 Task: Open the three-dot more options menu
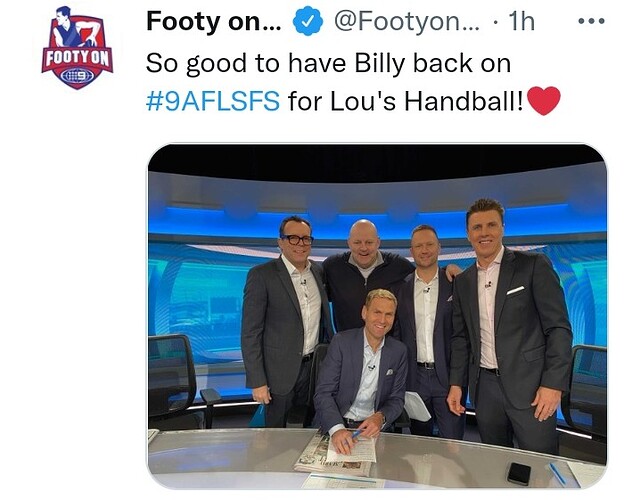591,21
